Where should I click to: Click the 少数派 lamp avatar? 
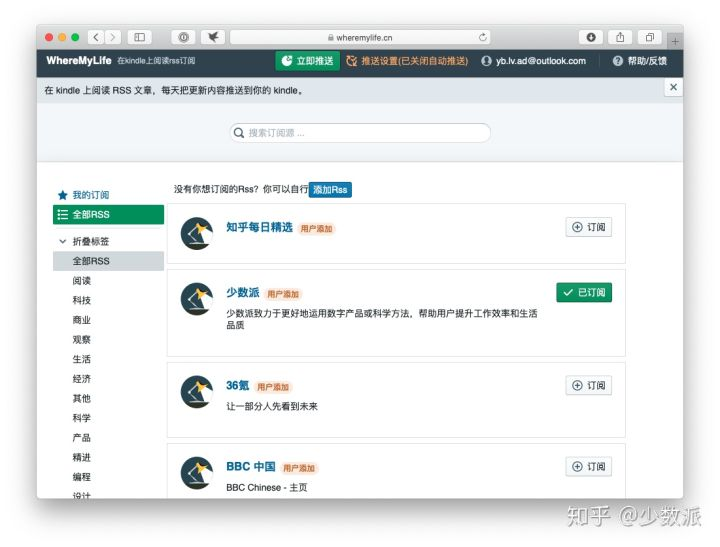point(197,299)
